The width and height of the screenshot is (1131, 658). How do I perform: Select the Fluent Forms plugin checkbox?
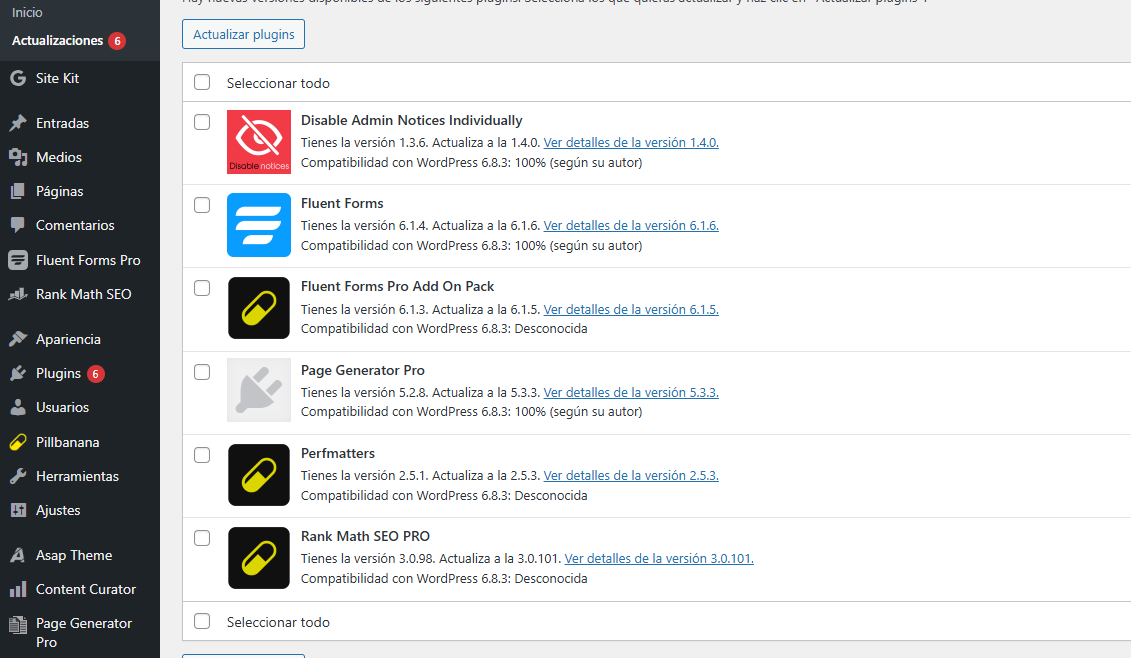202,205
